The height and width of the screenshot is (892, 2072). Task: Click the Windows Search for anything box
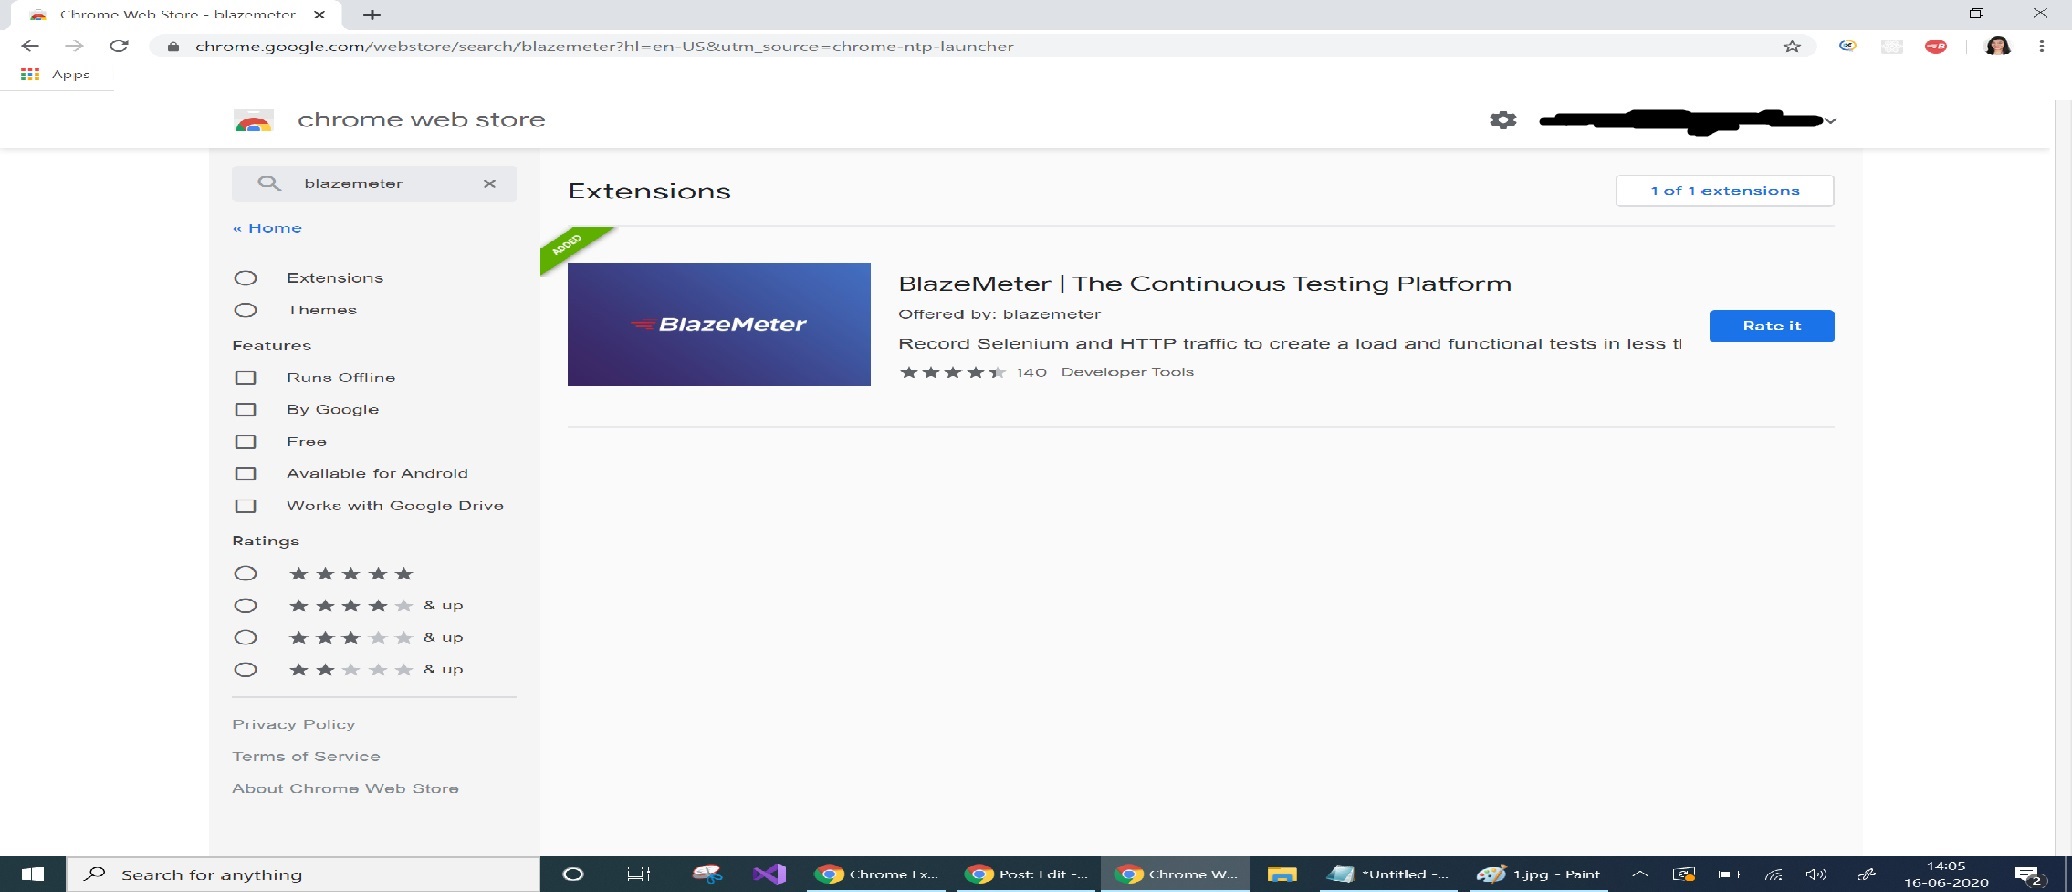[303, 874]
